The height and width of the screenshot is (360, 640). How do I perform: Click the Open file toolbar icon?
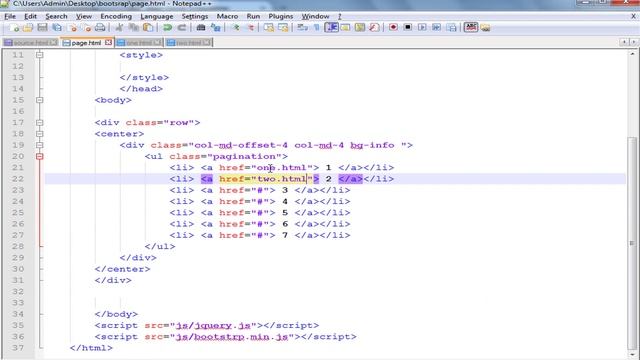[x=28, y=28]
